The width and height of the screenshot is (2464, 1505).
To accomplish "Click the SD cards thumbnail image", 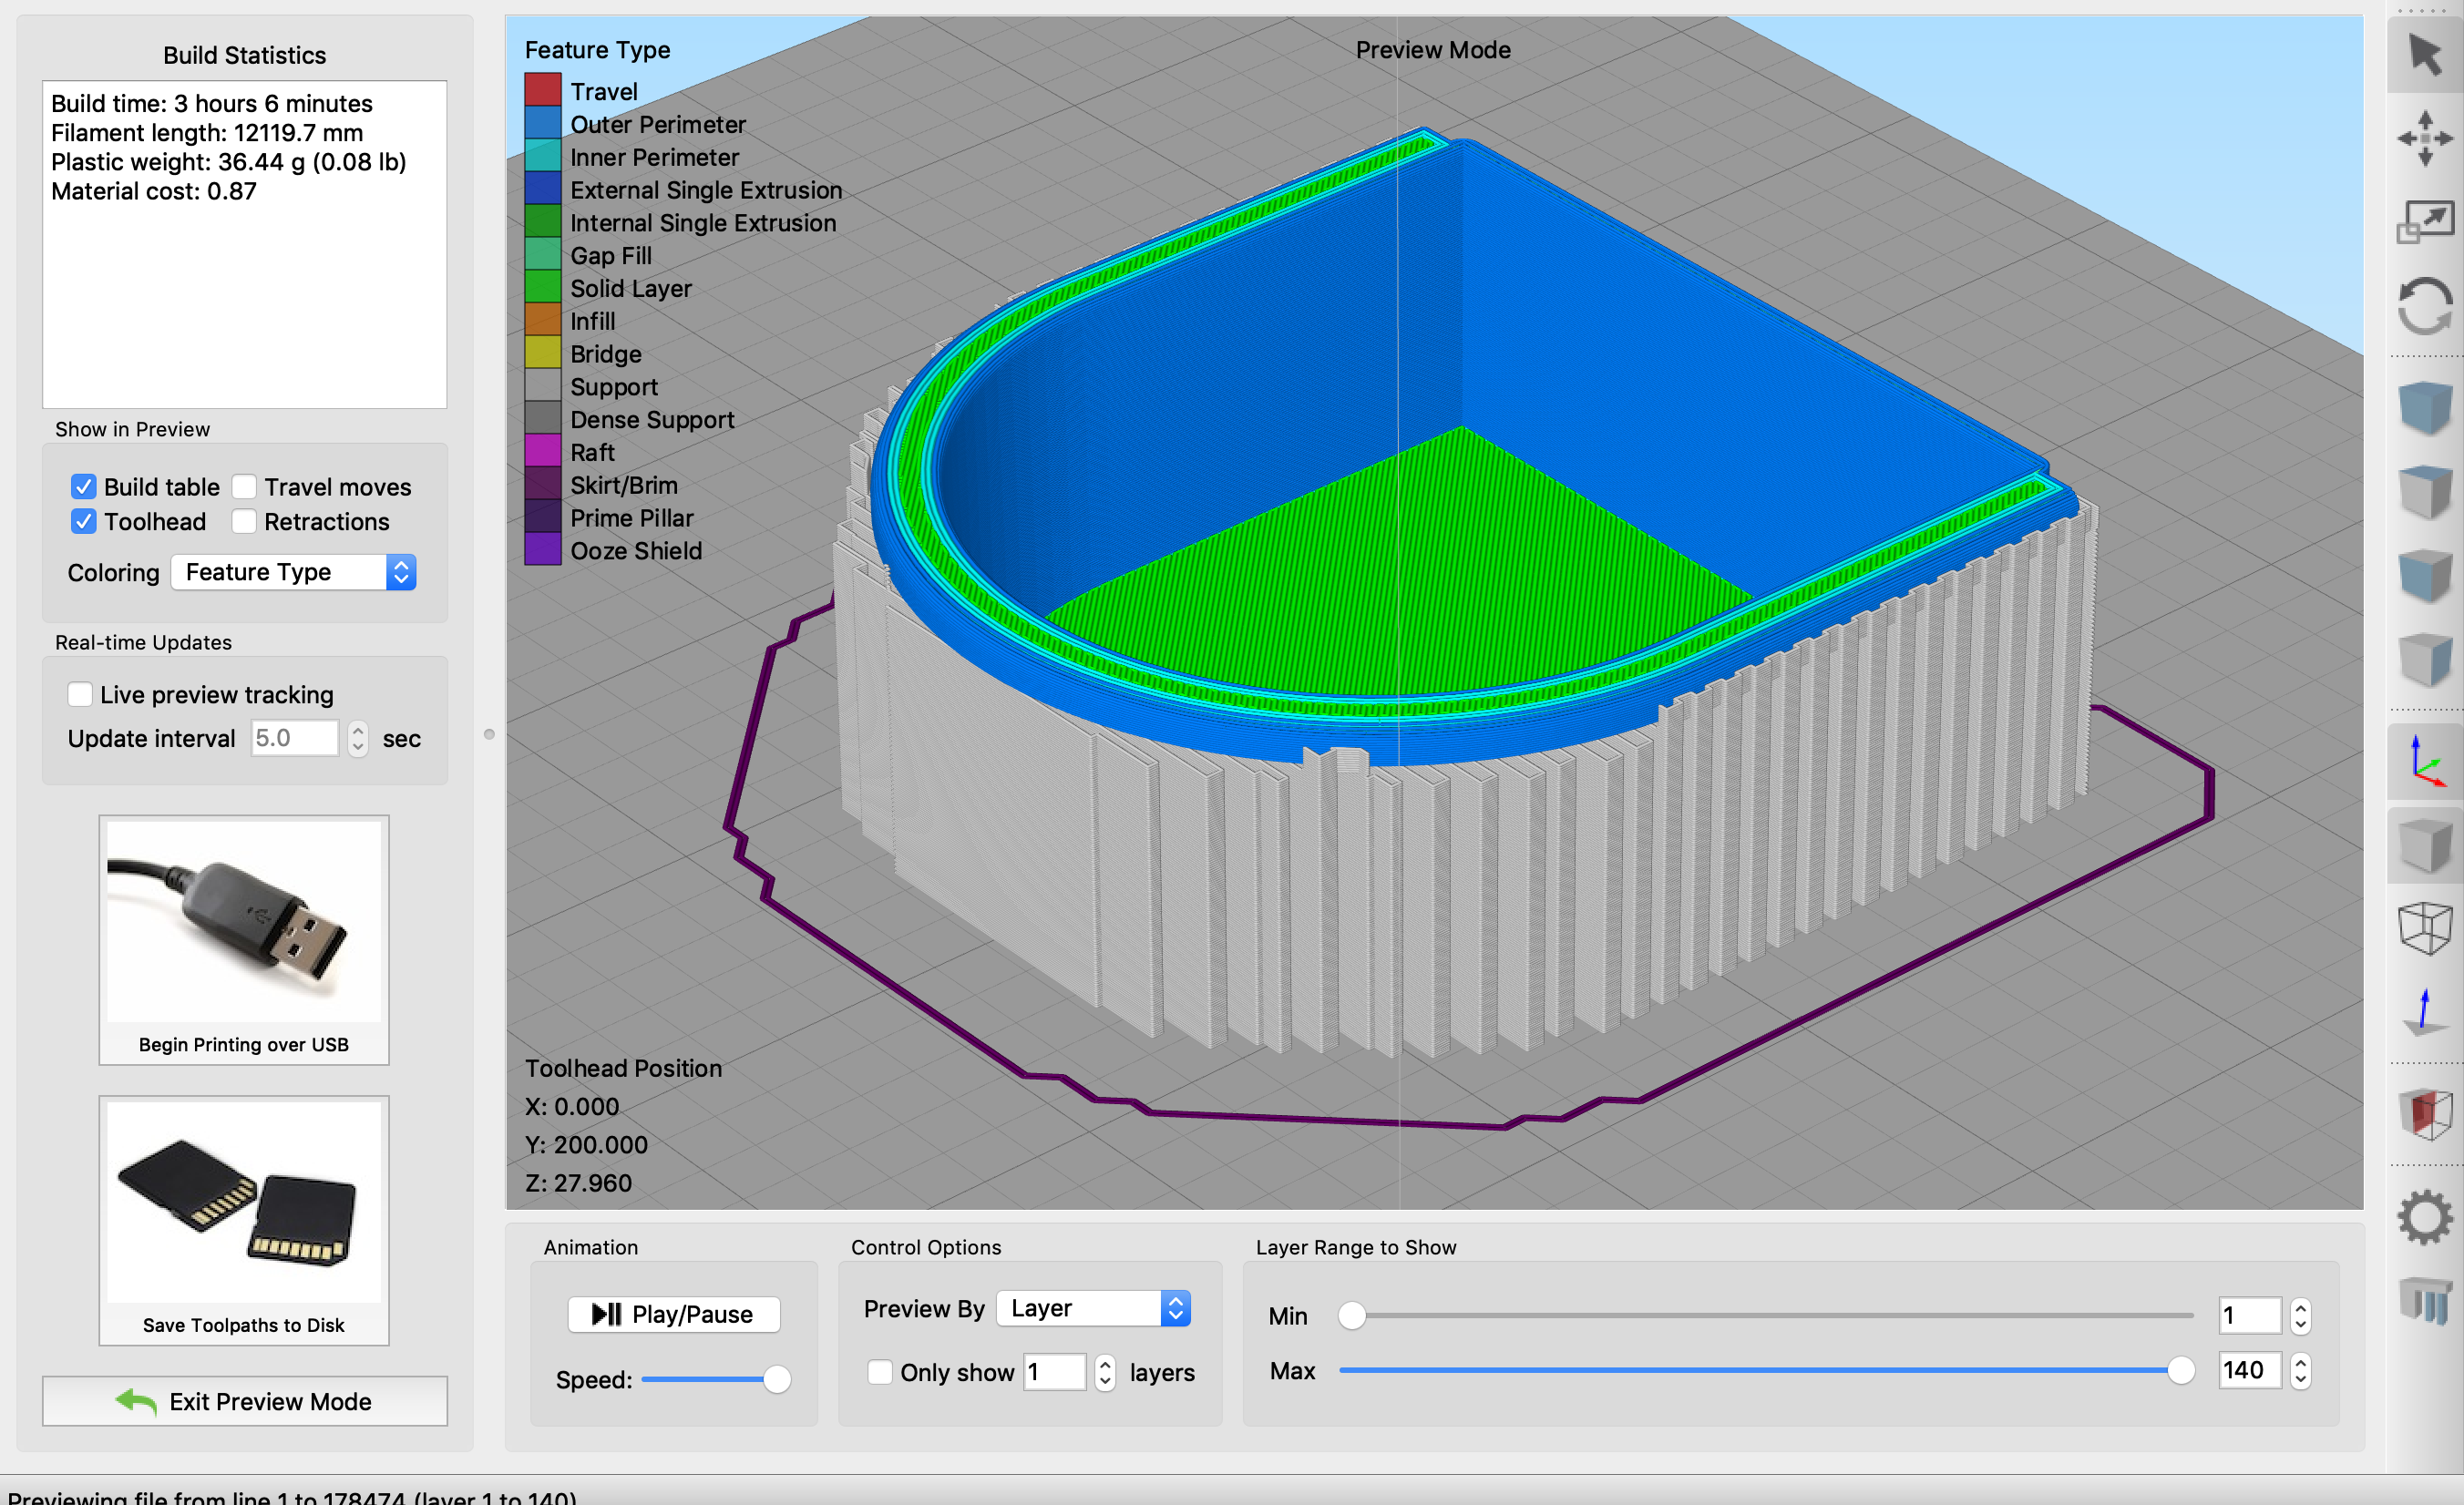I will click(244, 1201).
